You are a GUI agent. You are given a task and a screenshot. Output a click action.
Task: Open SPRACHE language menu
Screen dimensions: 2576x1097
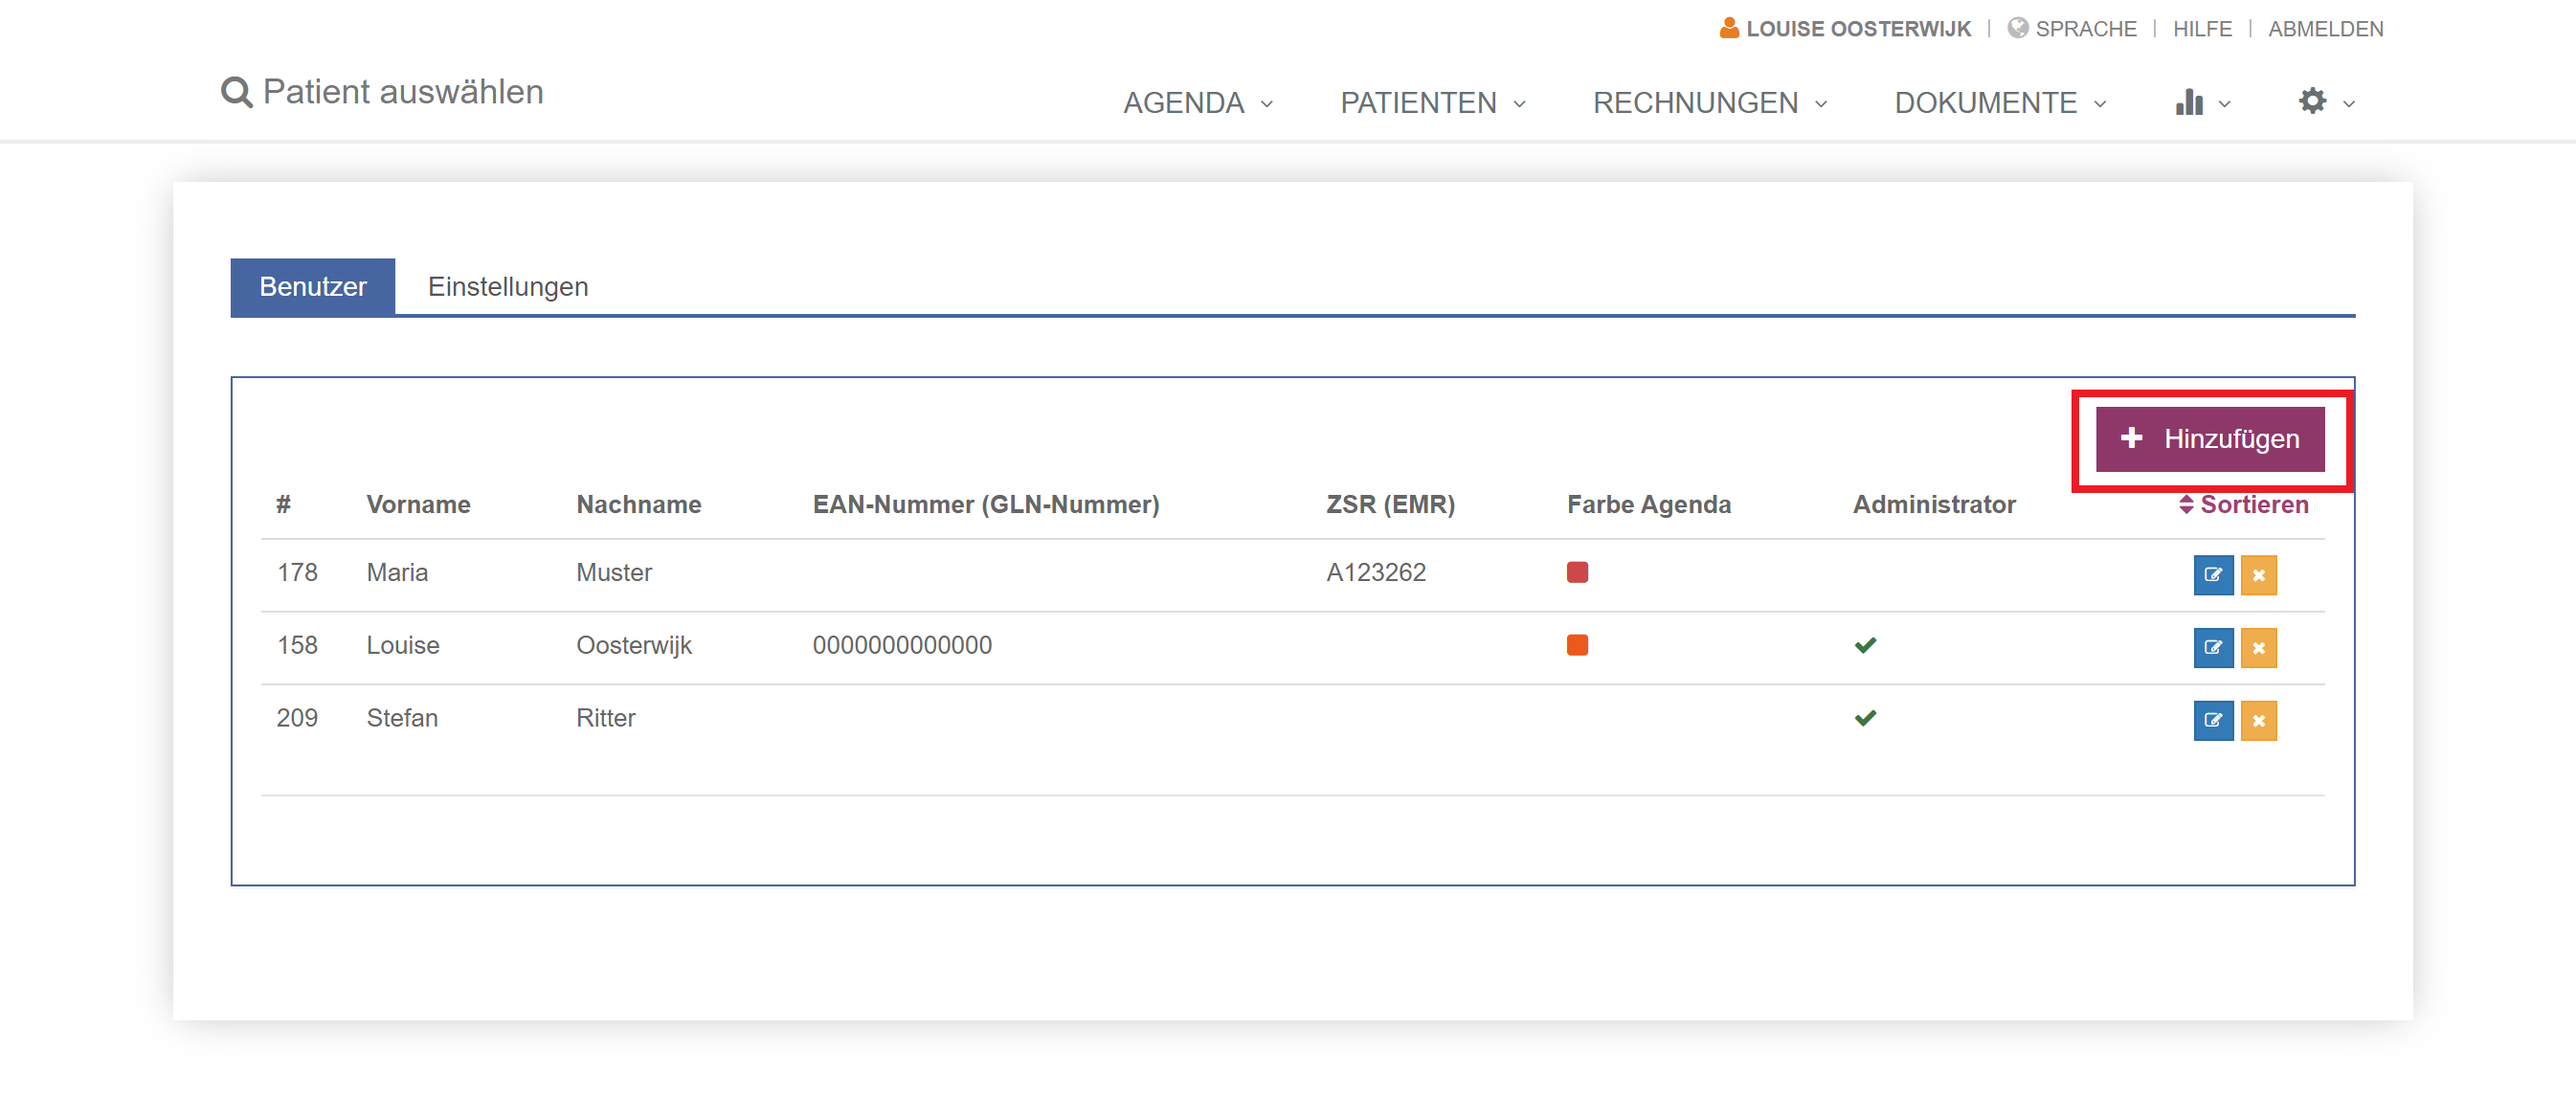pos(2085,29)
